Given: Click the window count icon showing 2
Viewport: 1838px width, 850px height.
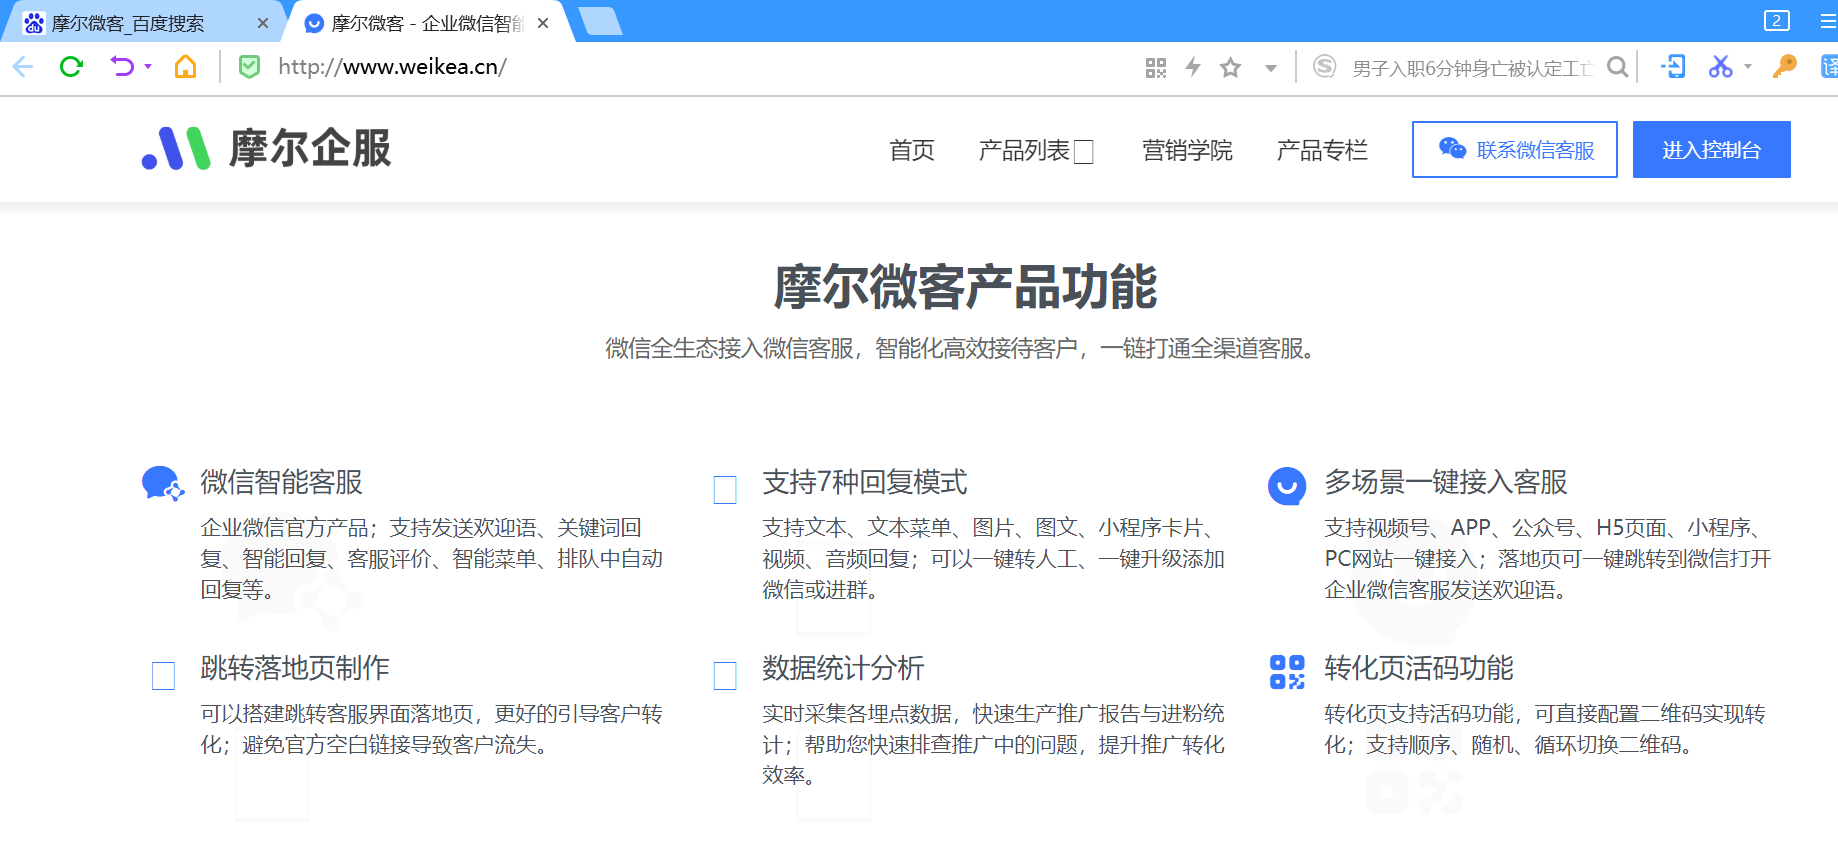Looking at the screenshot, I should tap(1777, 21).
